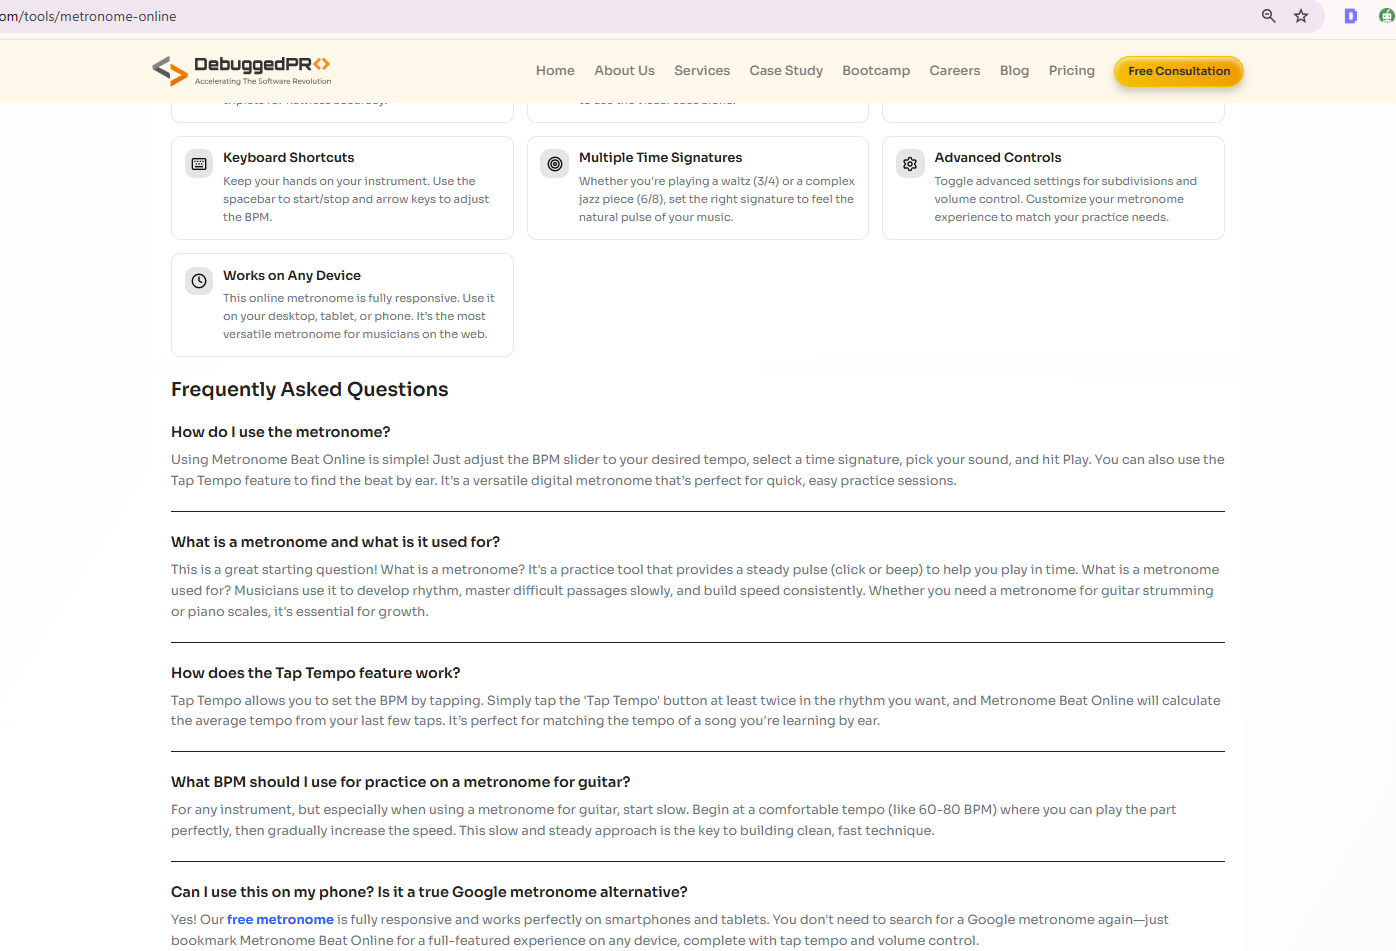
Task: Click the green extension icon at toolbar edge
Action: (x=1386, y=16)
